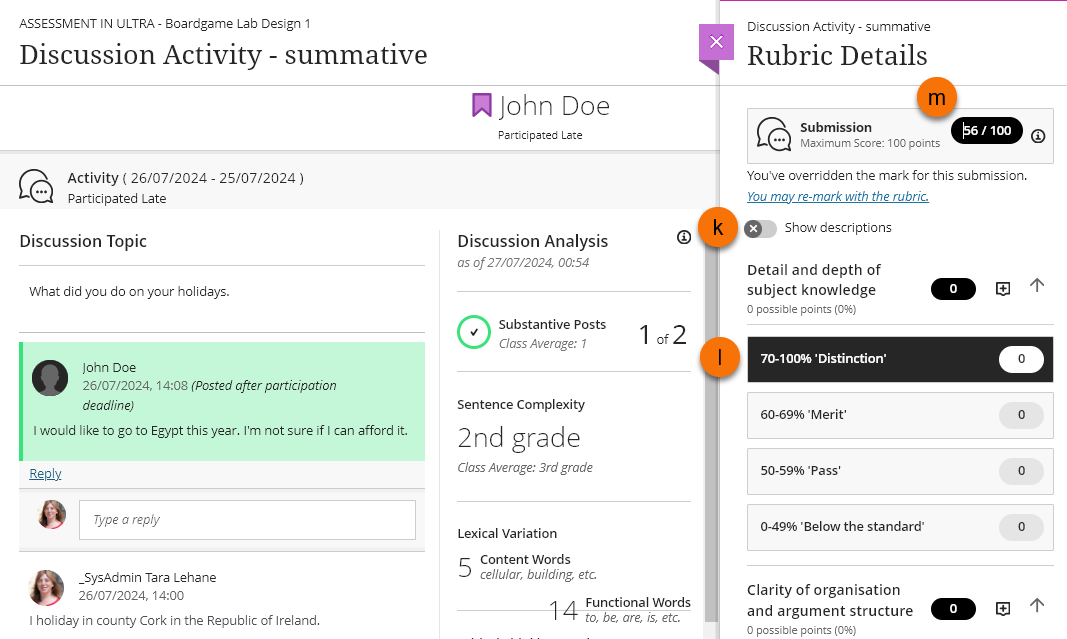Screen dimensions: 1067x639
Task: Collapse the Clarity of organisation criterion
Action: (1037, 606)
